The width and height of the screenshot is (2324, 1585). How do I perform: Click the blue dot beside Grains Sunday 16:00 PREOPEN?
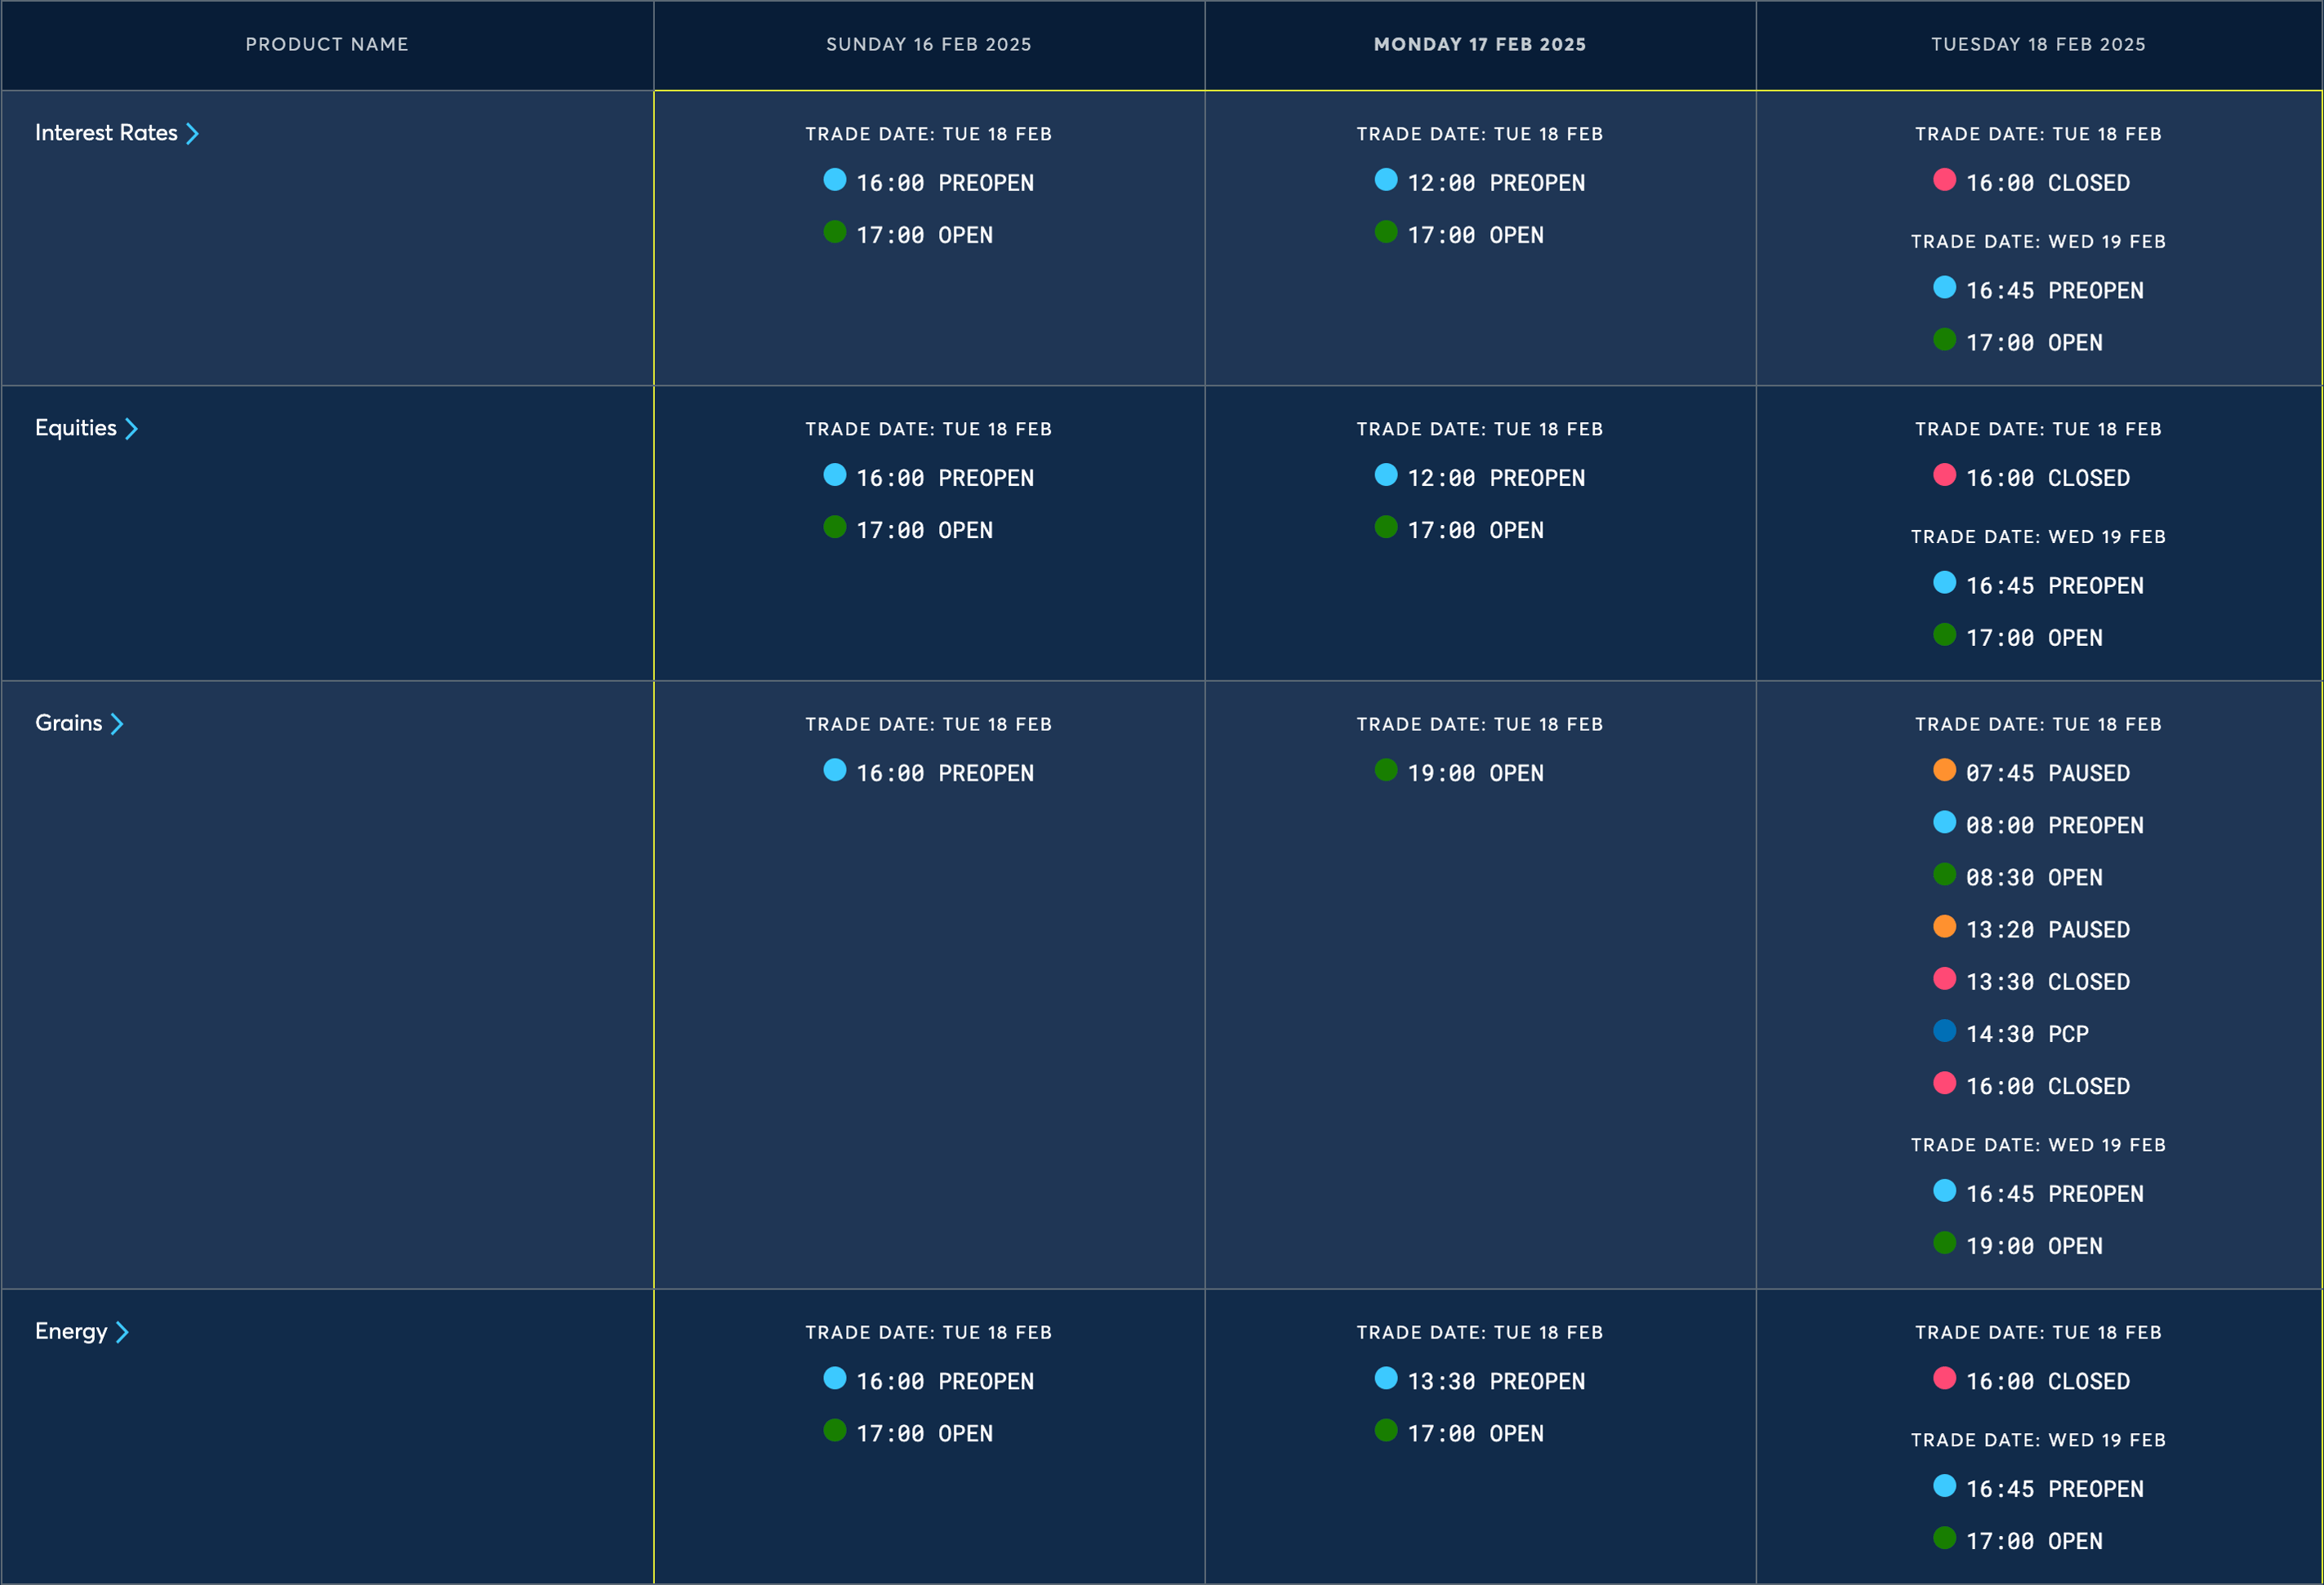[x=834, y=769]
